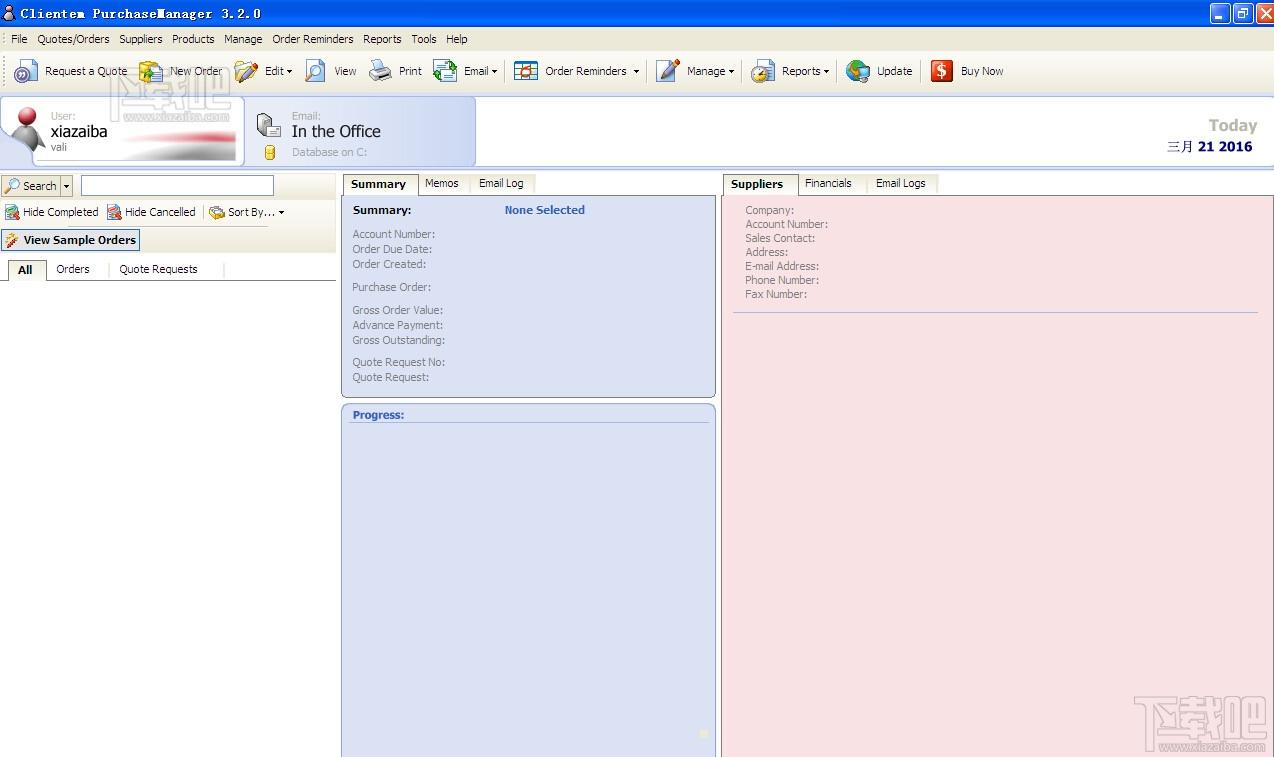The width and height of the screenshot is (1274, 757).
Task: Click the Update label
Action: click(x=894, y=71)
